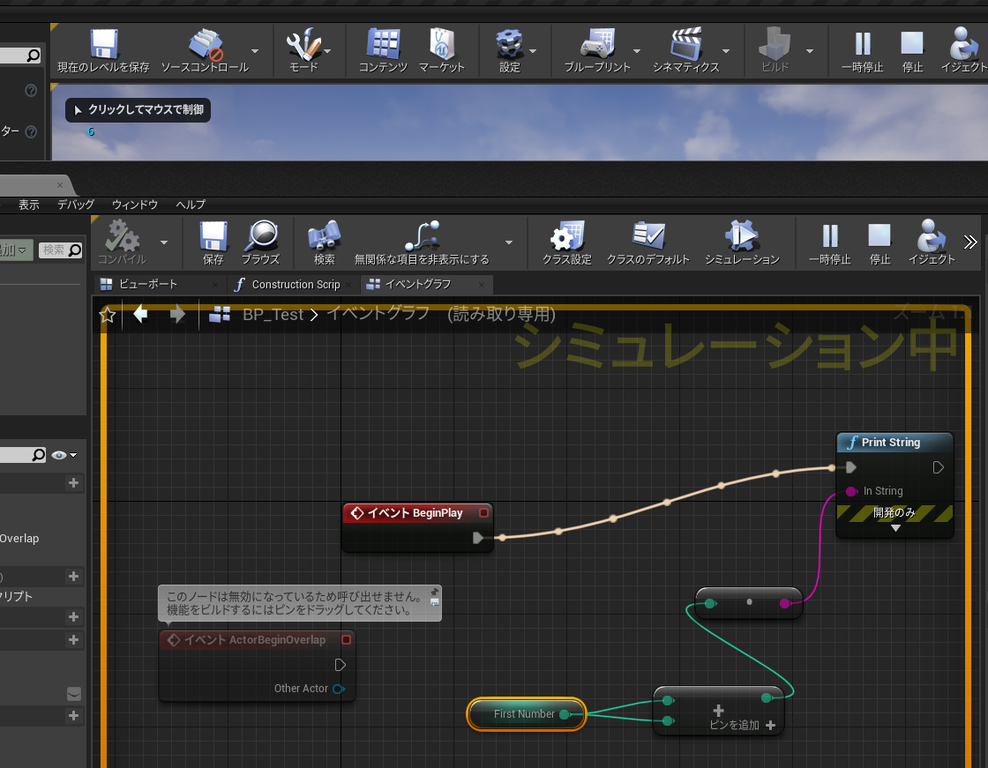Open Blueprints dropdown arrow
This screenshot has width=988, height=768.
pos(636,51)
